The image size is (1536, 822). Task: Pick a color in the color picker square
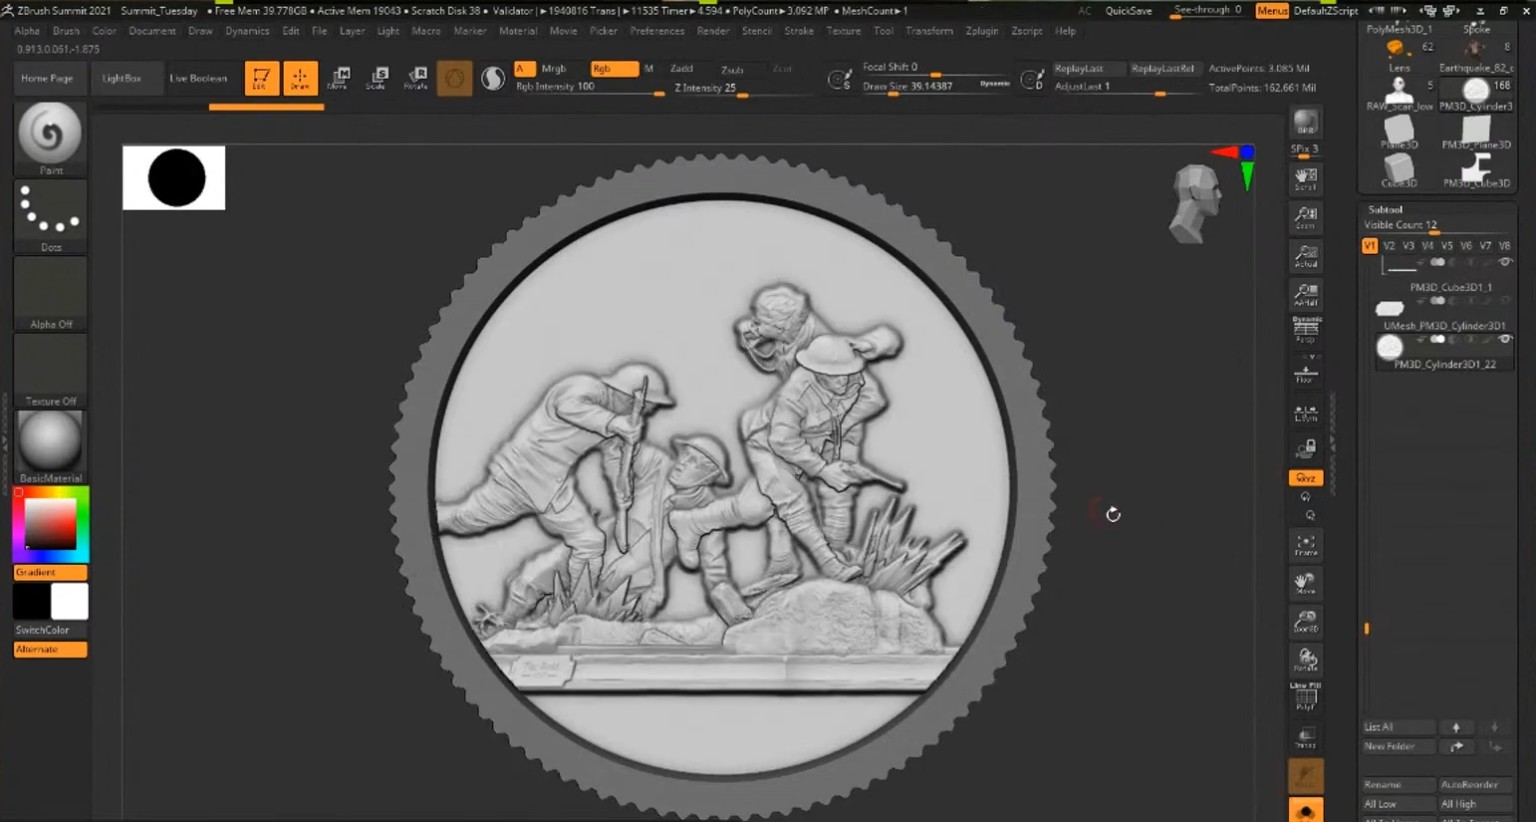(x=50, y=523)
